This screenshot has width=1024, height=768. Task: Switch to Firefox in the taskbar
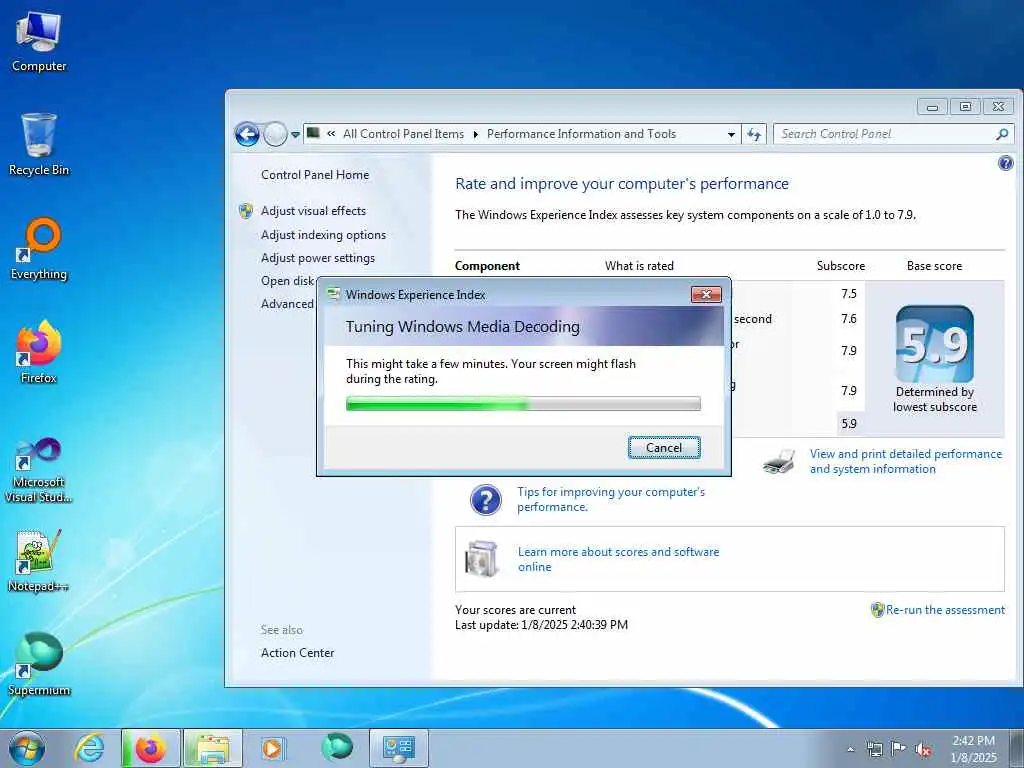click(x=150, y=748)
